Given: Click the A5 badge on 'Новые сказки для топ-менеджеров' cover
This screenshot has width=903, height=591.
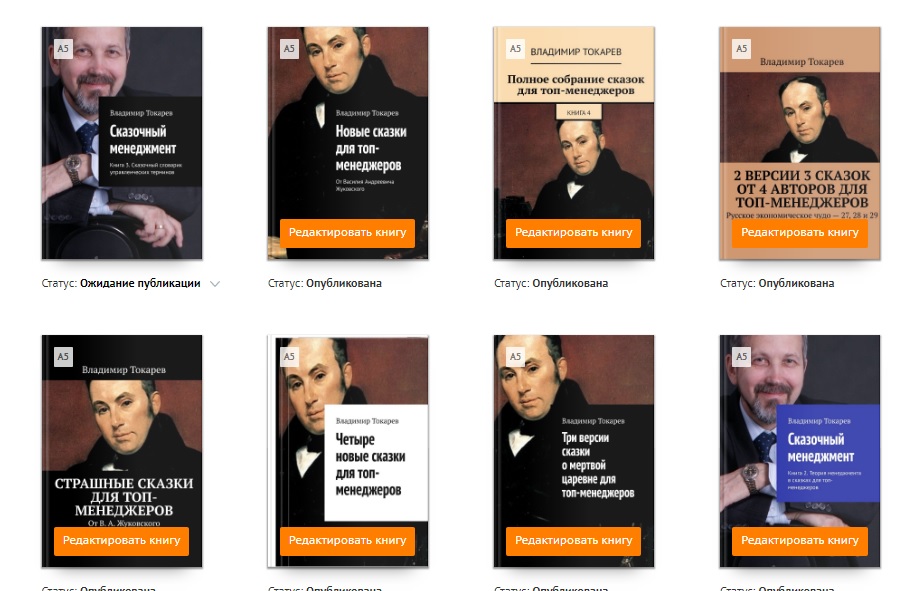Looking at the screenshot, I should [x=289, y=49].
